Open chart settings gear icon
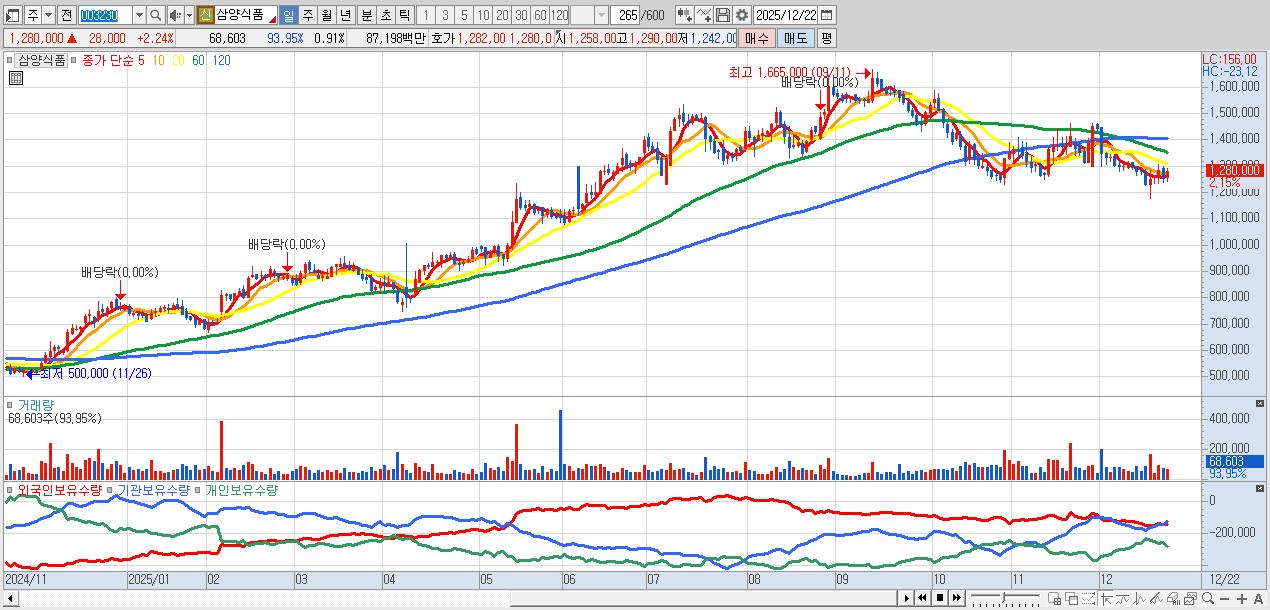Viewport: 1270px width, 610px height. [x=742, y=15]
